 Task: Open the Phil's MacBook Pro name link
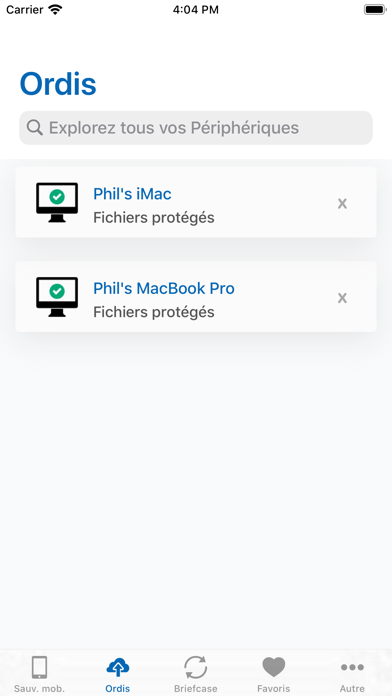click(x=164, y=289)
